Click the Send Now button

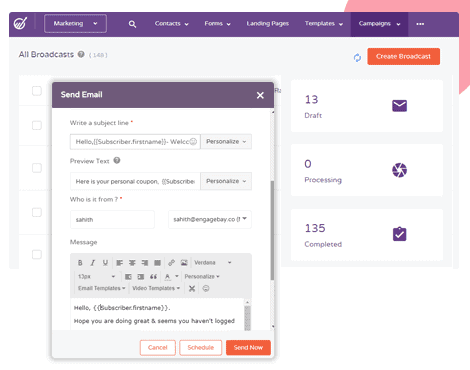click(248, 348)
